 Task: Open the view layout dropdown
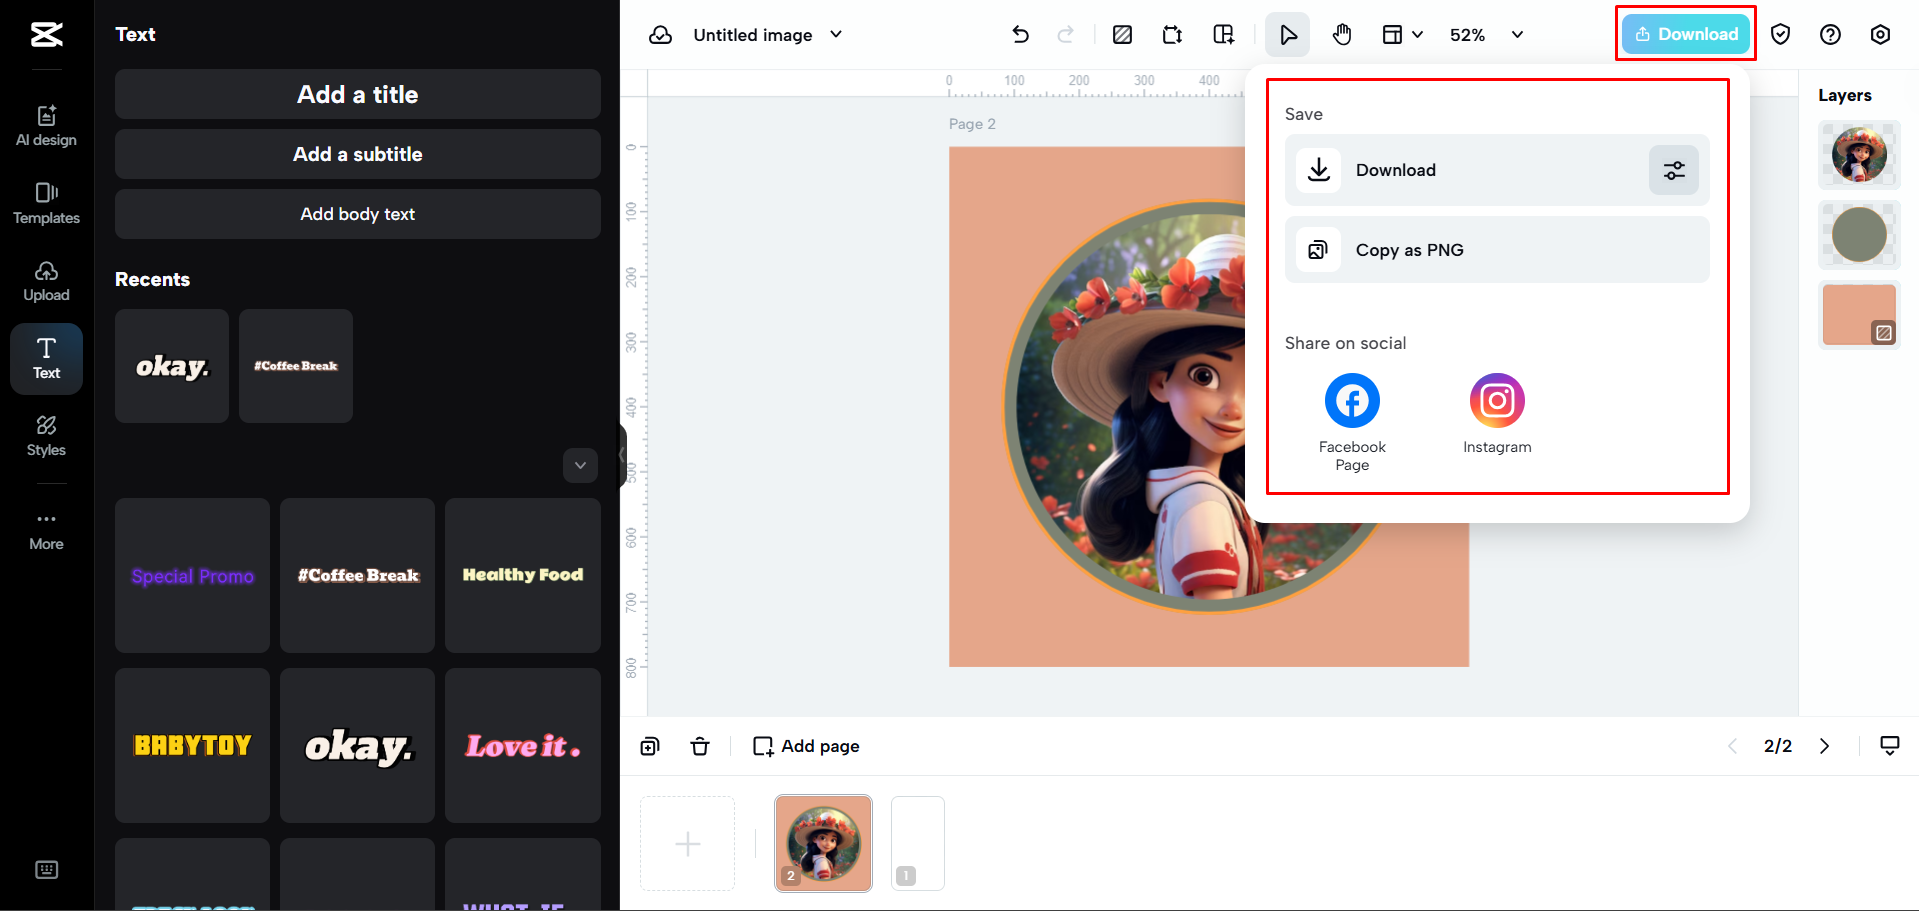click(1402, 35)
